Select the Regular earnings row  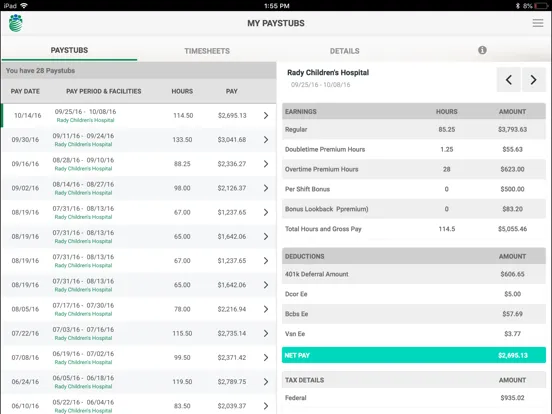(x=414, y=130)
